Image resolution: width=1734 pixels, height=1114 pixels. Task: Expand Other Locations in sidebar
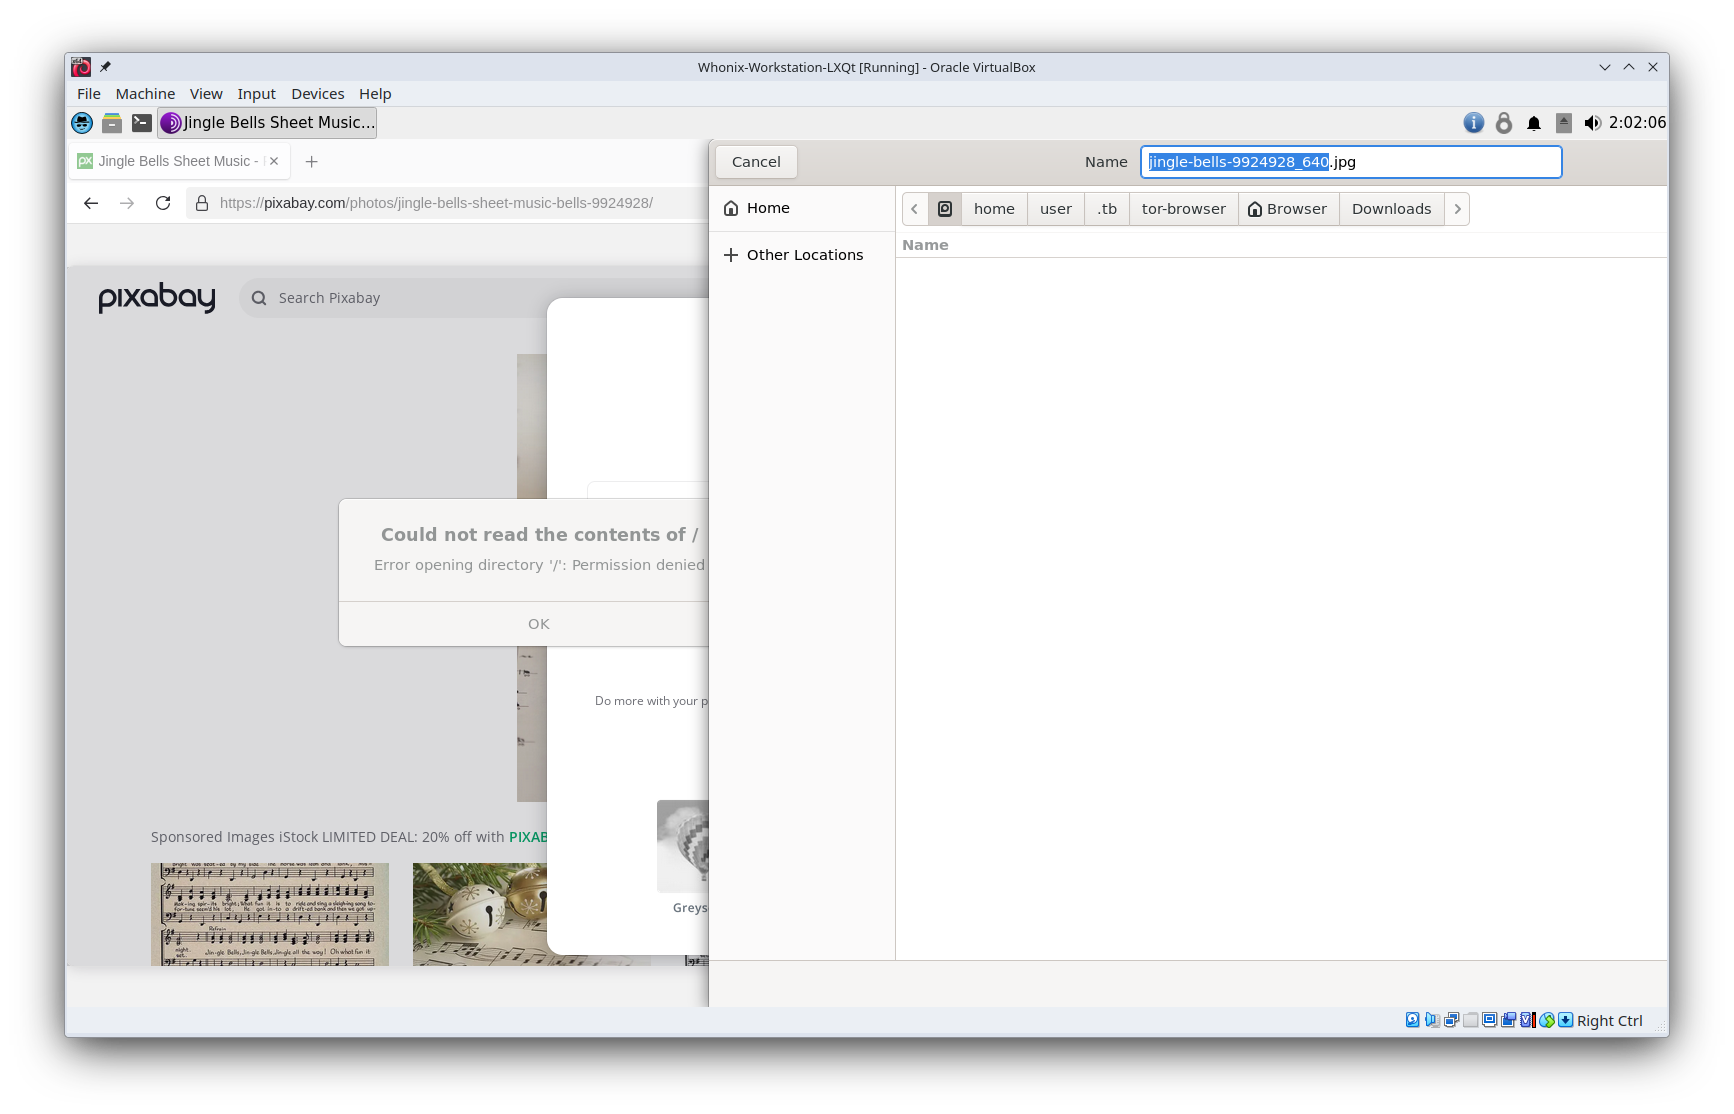click(794, 255)
